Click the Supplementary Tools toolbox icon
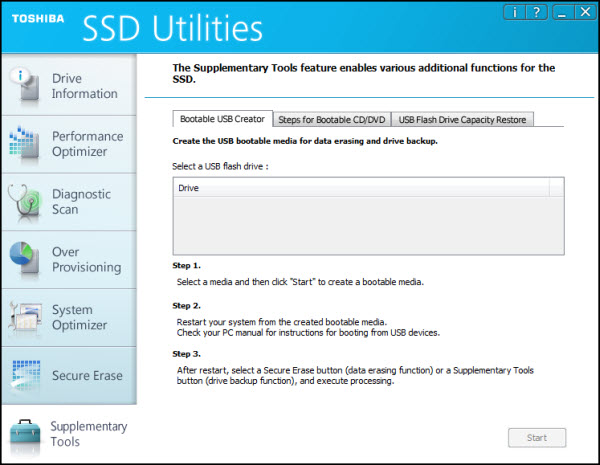 [x=25, y=436]
